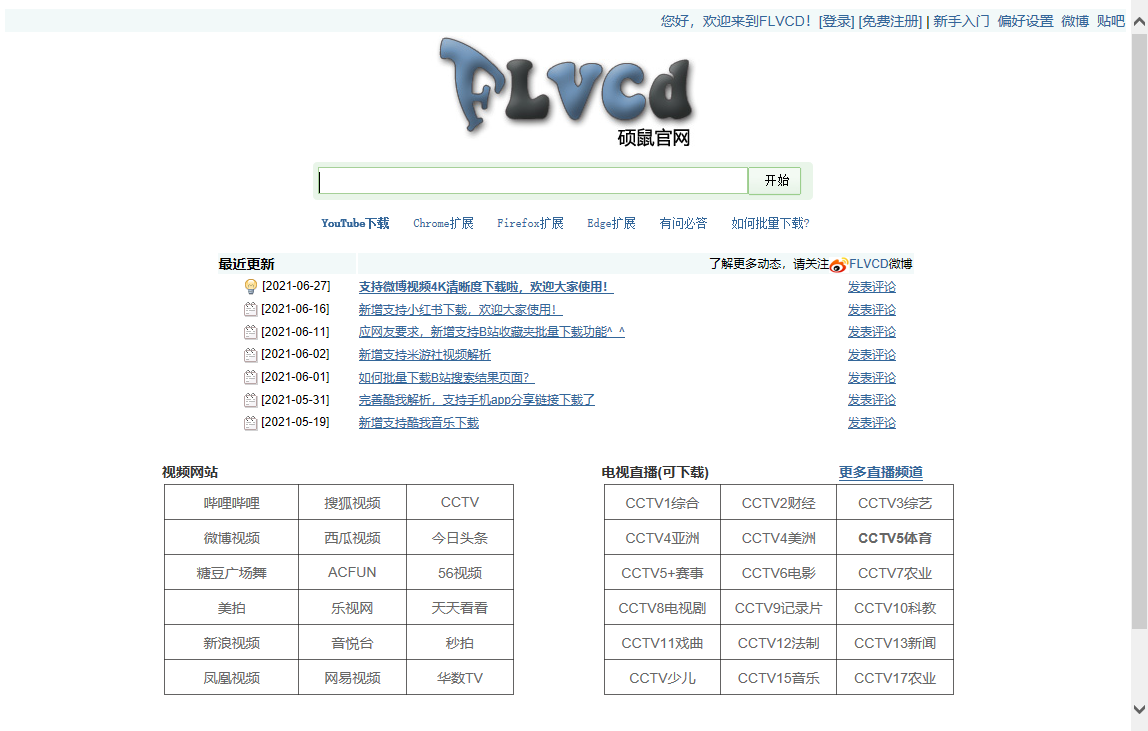This screenshot has width=1148, height=731.
Task: Open the 新手入门 guide link
Action: pos(961,21)
